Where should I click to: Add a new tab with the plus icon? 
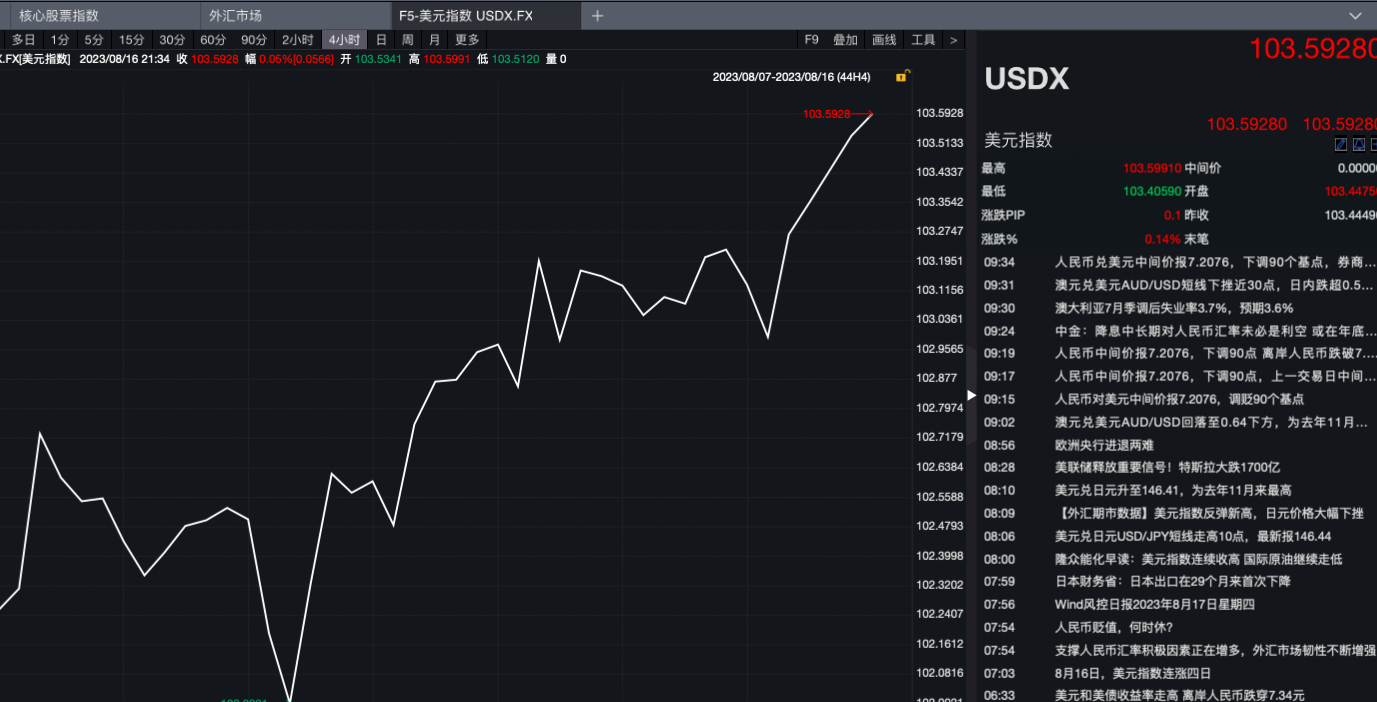coord(597,16)
